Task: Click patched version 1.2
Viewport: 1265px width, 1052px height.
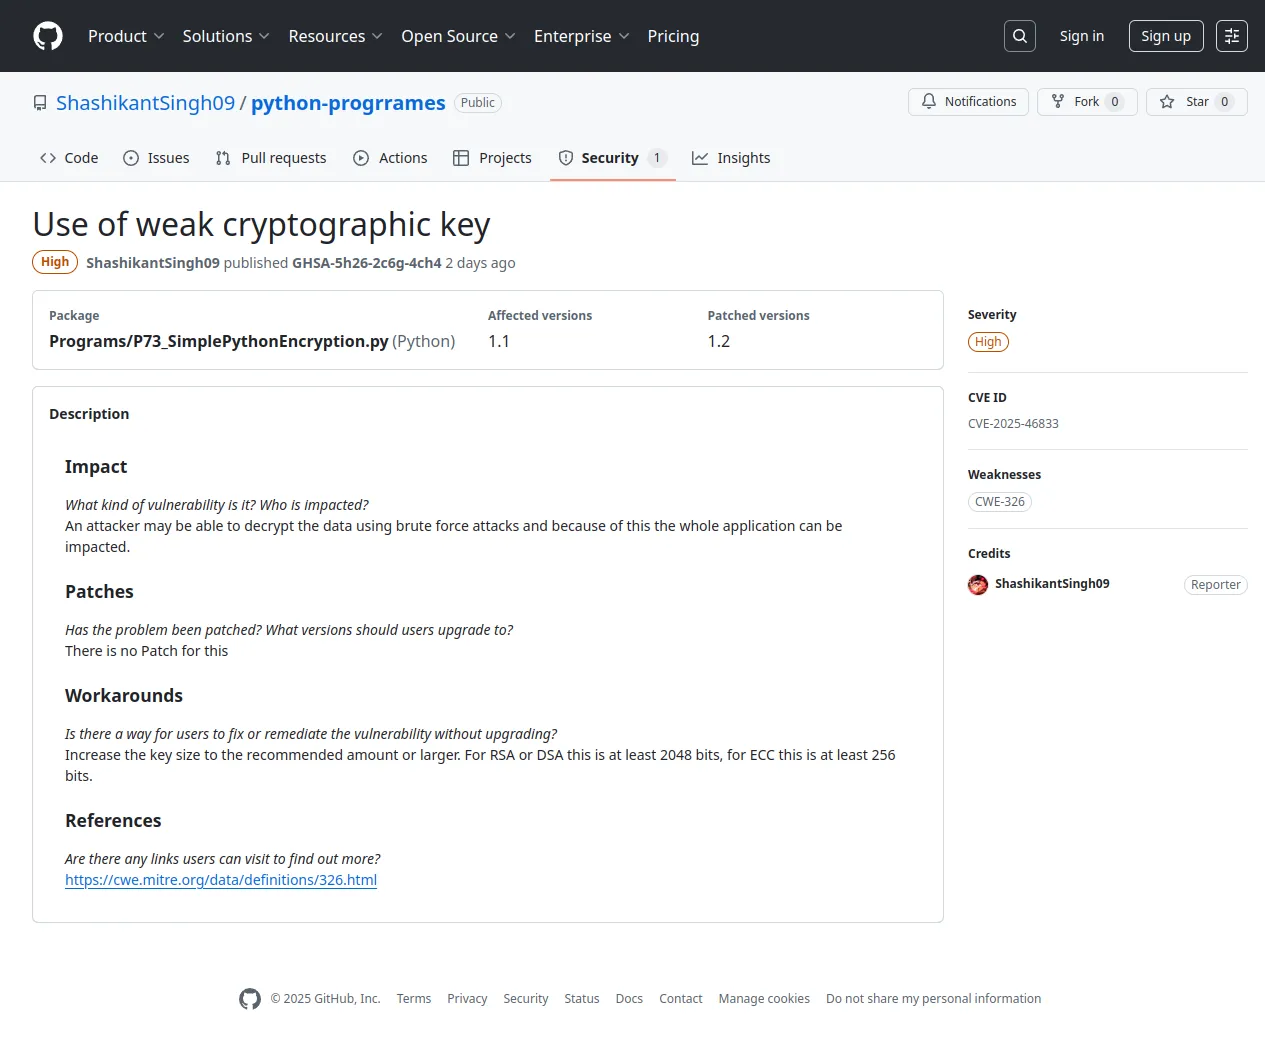Action: 719,341
